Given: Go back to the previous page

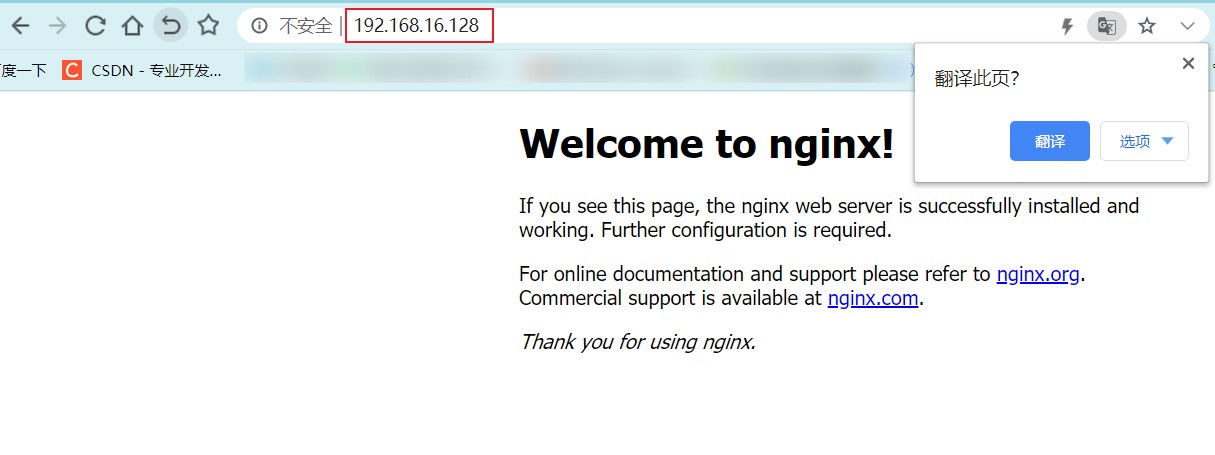Looking at the screenshot, I should click(x=20, y=26).
